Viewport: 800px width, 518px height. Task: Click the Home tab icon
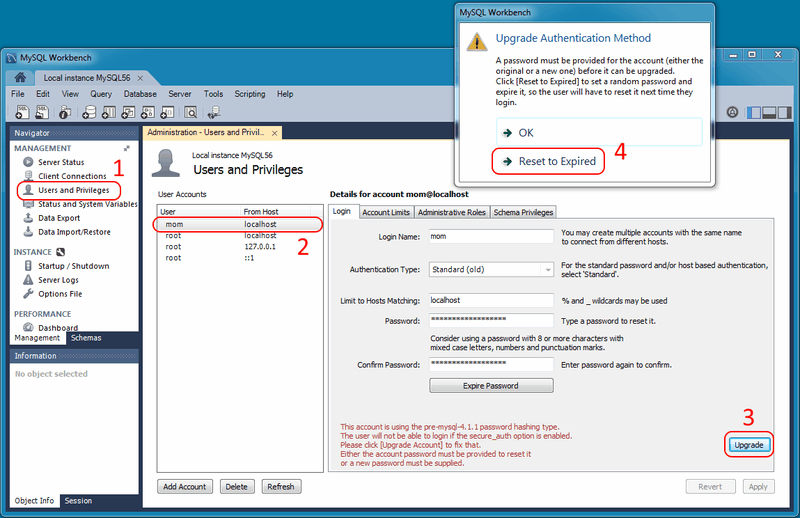tap(20, 77)
